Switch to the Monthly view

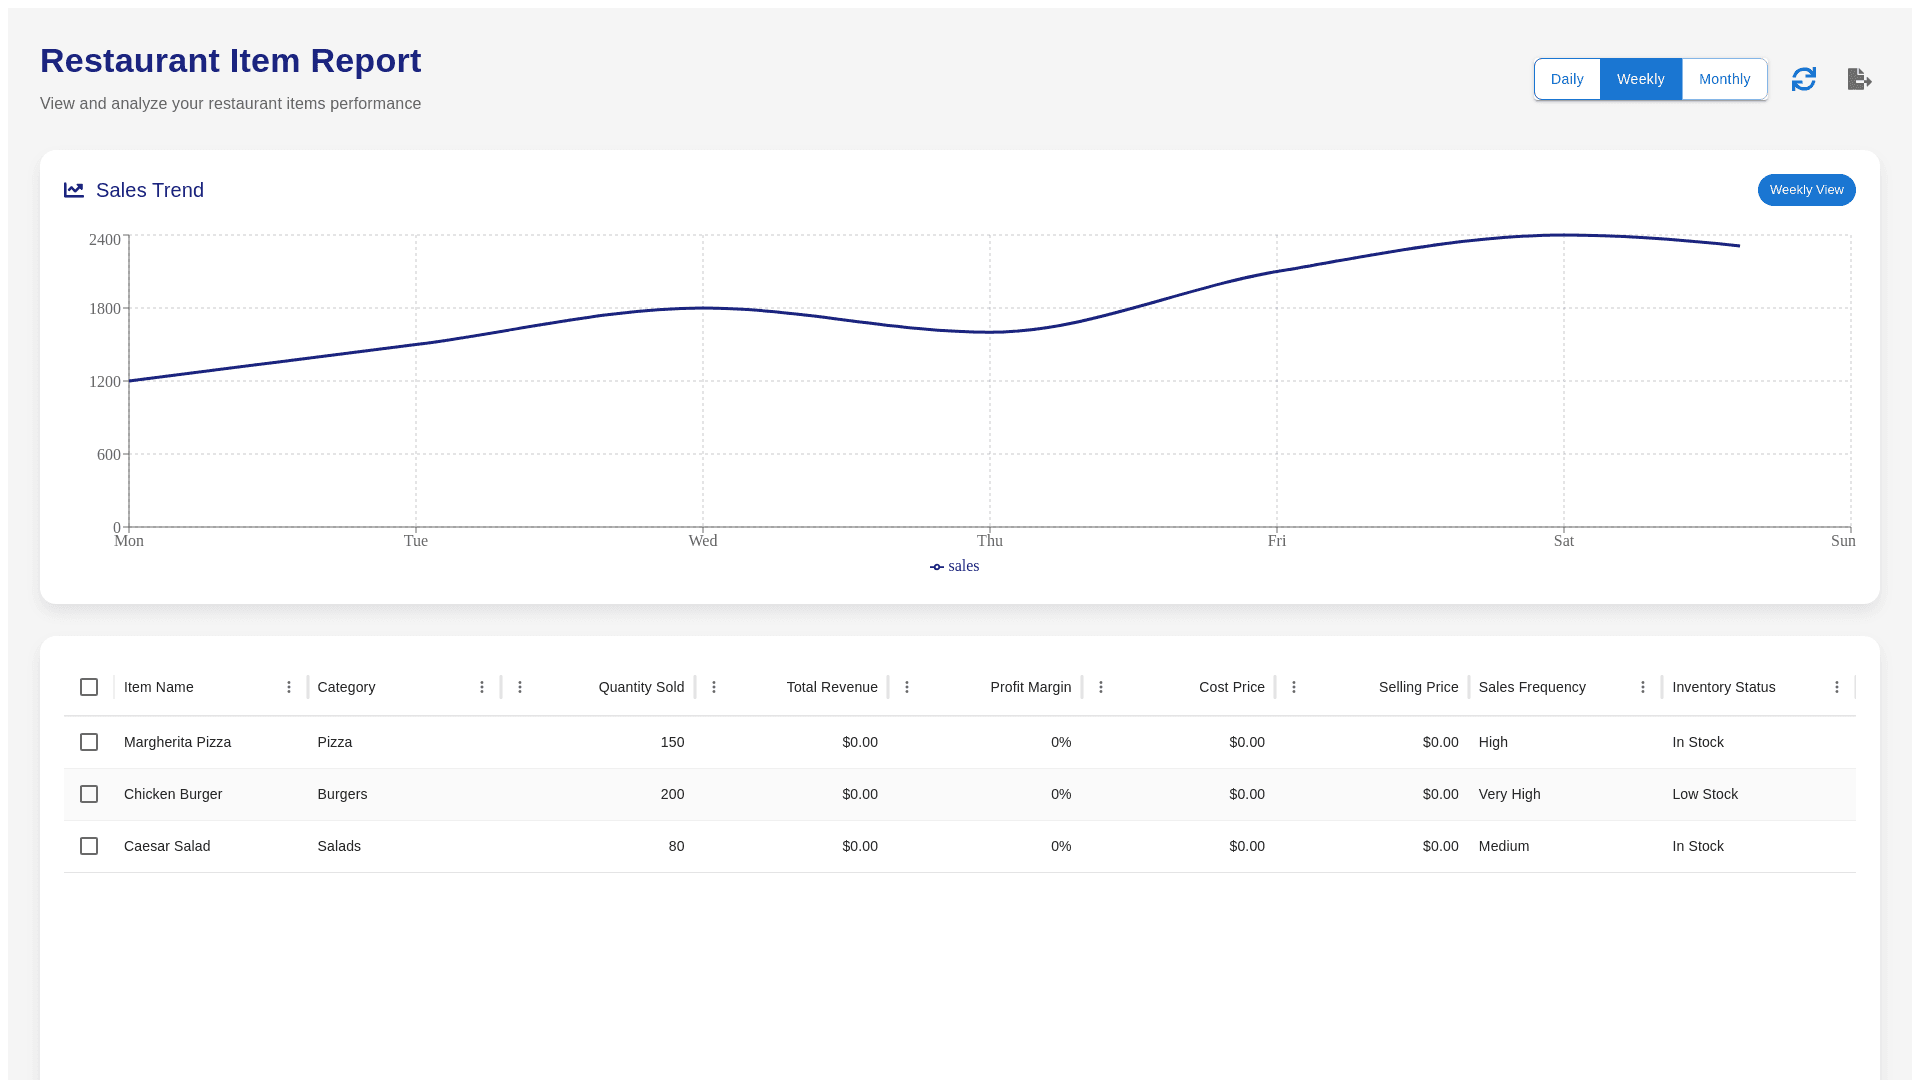(1724, 79)
